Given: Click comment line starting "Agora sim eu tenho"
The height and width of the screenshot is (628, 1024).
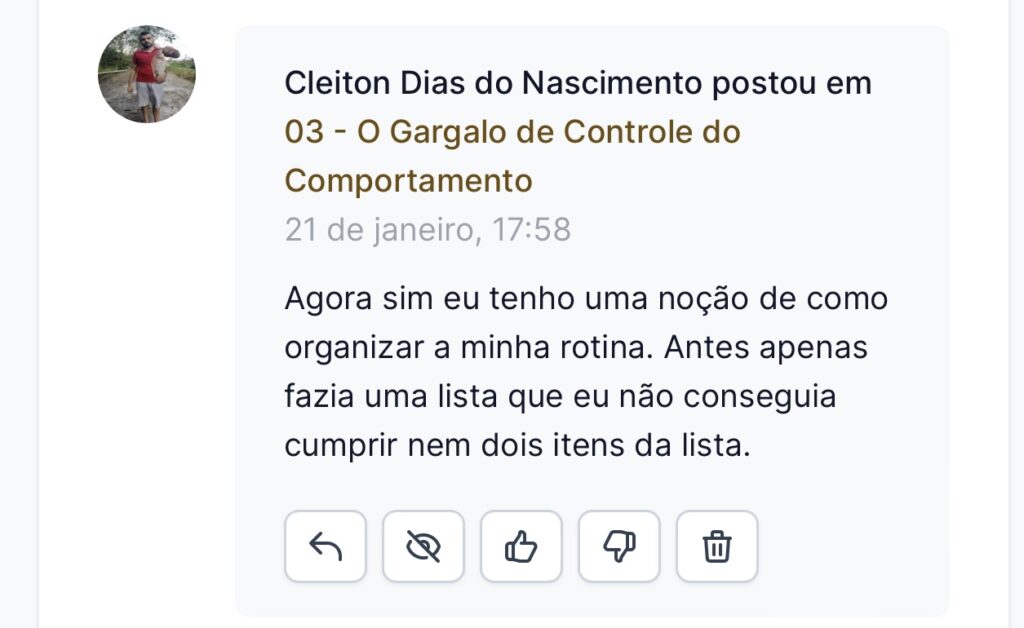Looking at the screenshot, I should (x=586, y=299).
